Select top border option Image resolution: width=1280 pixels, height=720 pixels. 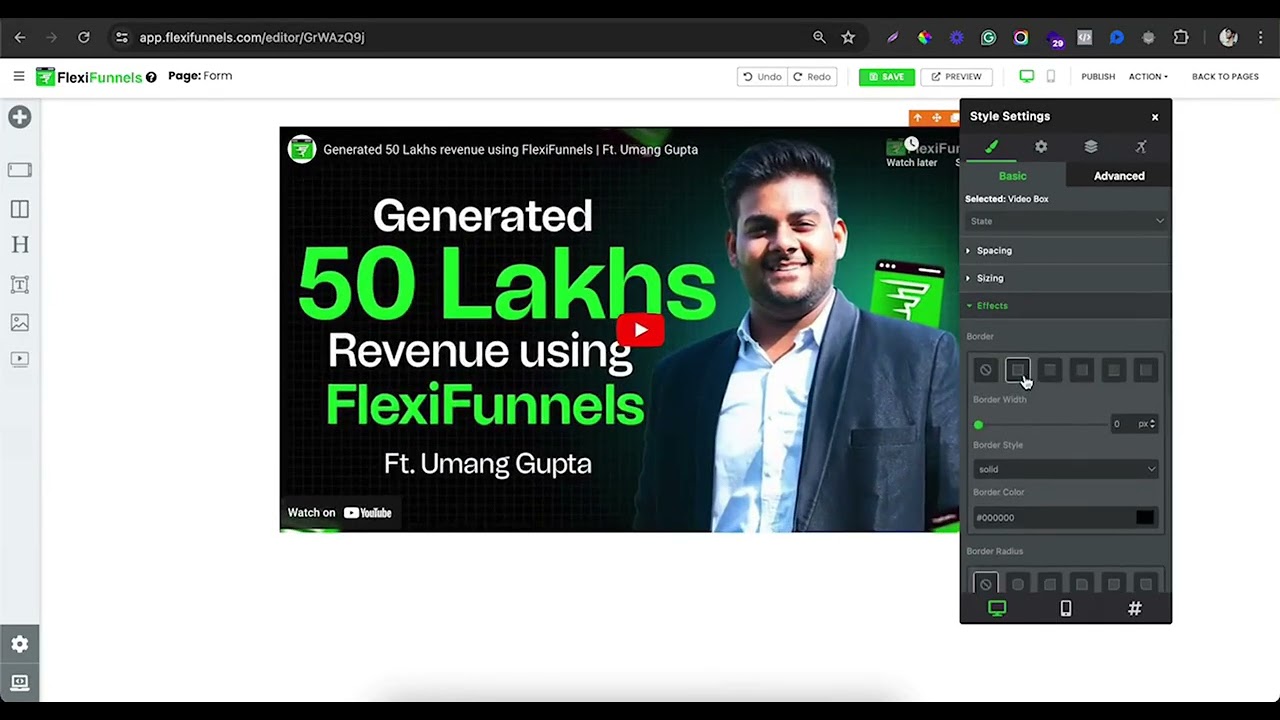1050,371
